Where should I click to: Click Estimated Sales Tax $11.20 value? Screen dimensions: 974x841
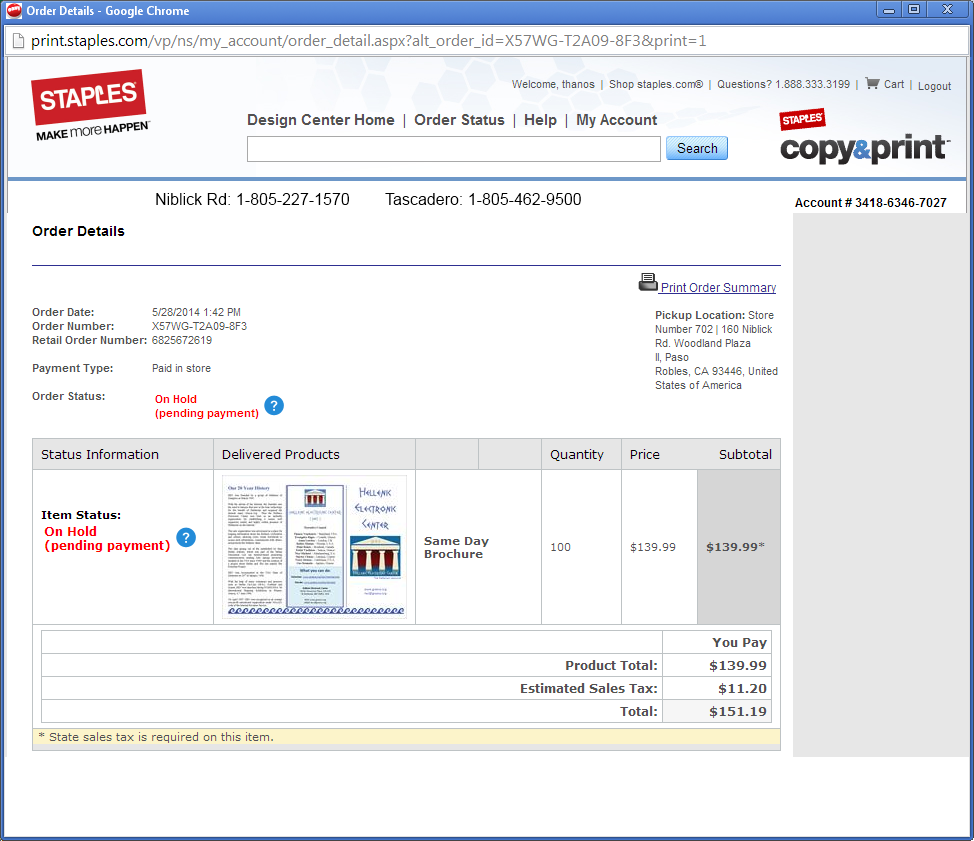pos(742,688)
